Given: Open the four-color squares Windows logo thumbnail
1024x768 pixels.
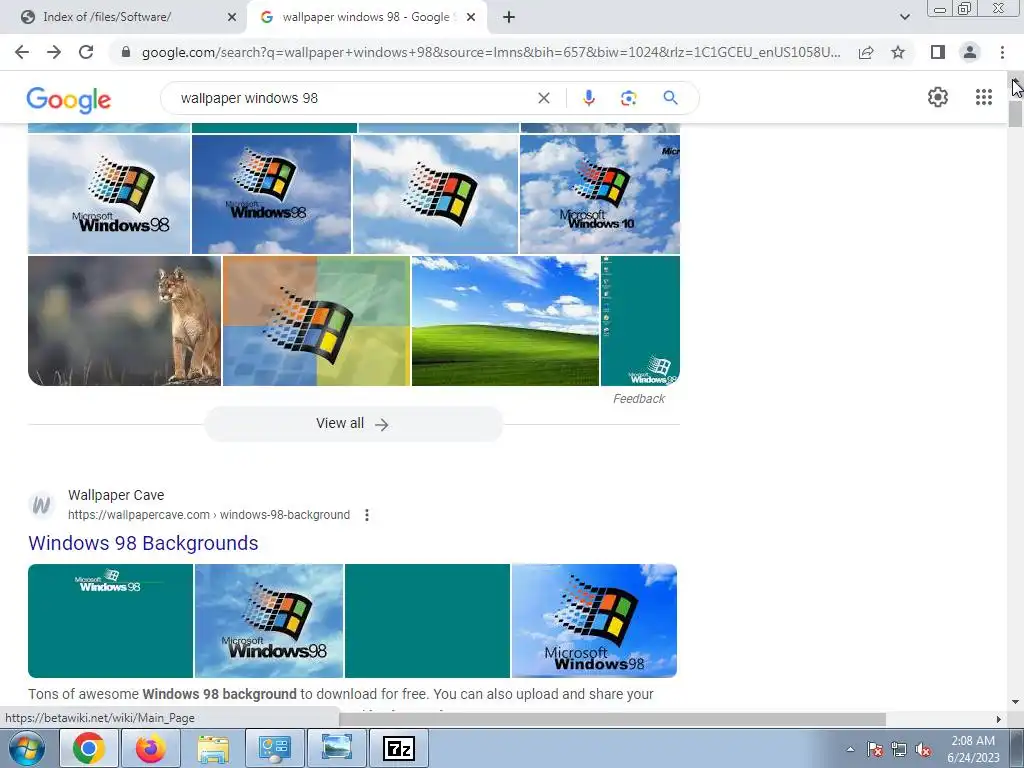Looking at the screenshot, I should tap(316, 321).
